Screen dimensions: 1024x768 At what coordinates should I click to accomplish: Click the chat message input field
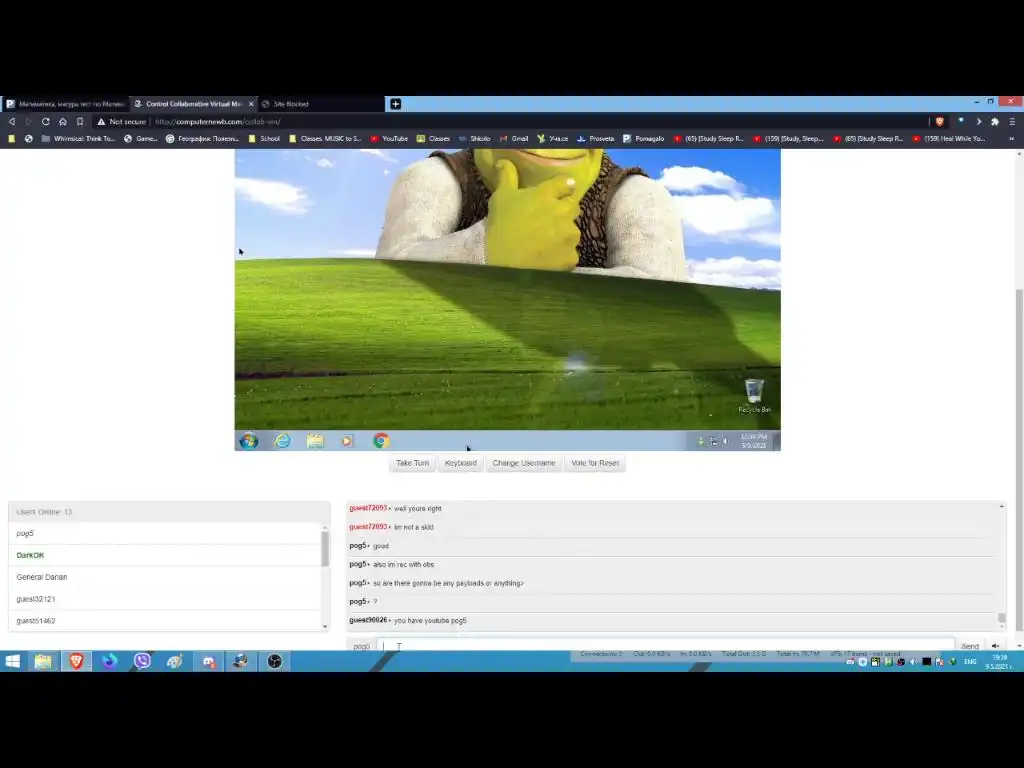[665, 645]
